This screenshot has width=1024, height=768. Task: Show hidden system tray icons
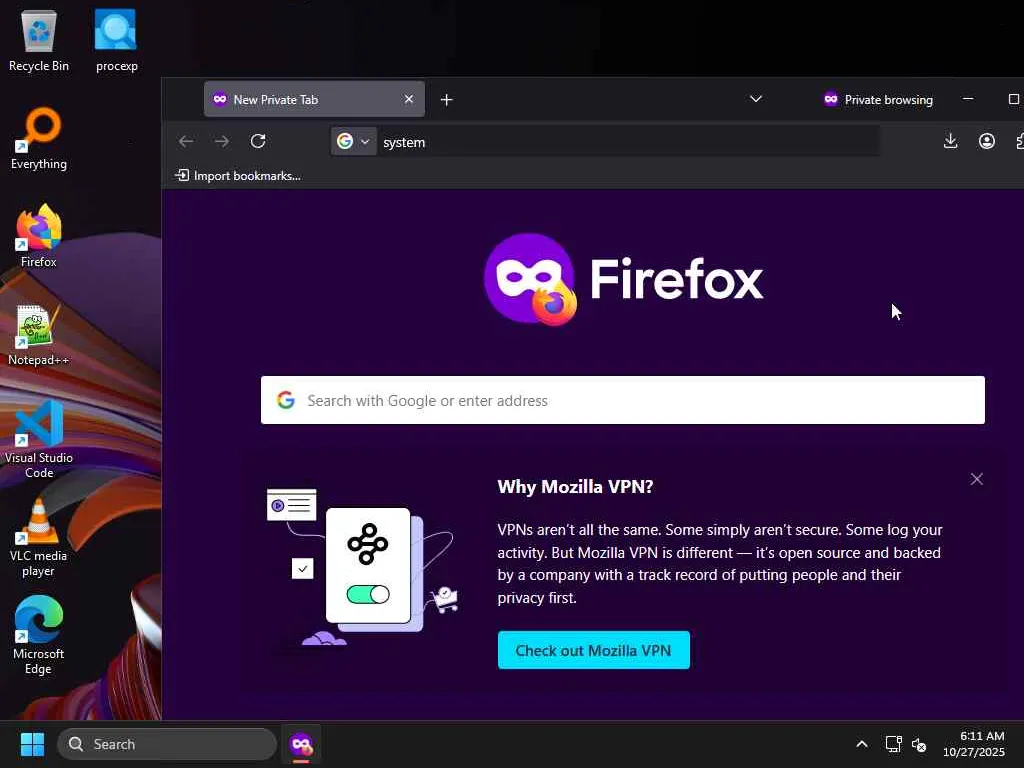(x=862, y=744)
